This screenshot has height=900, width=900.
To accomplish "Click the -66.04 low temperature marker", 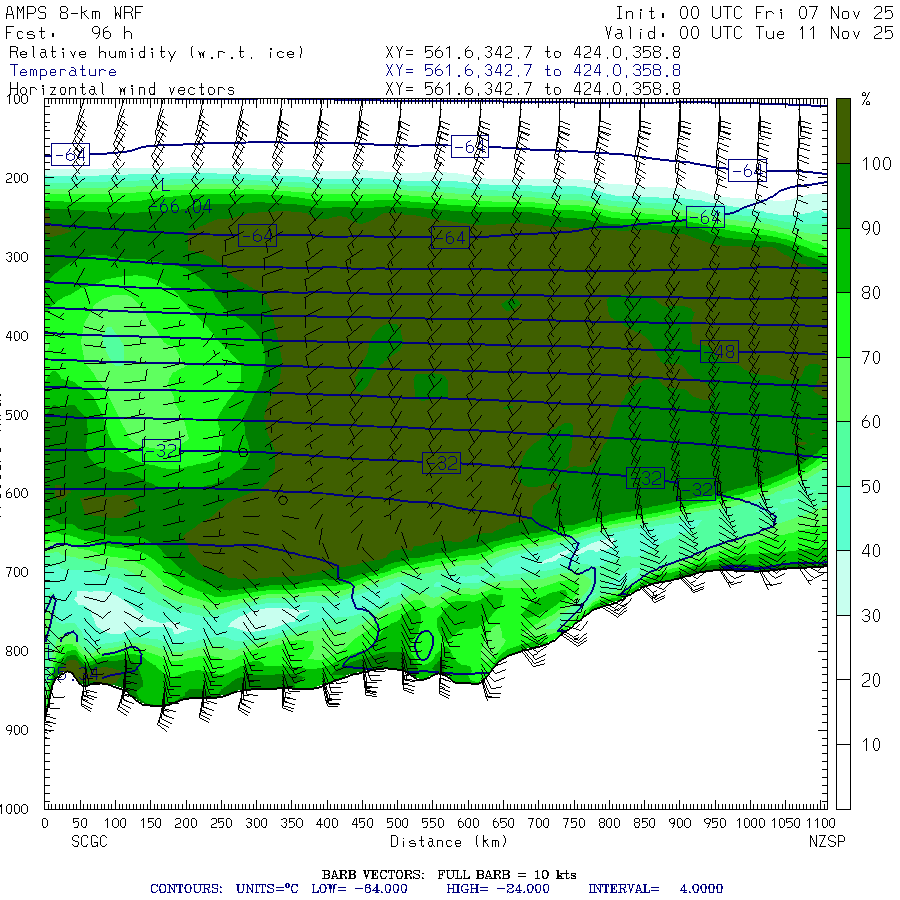I will 180,207.
